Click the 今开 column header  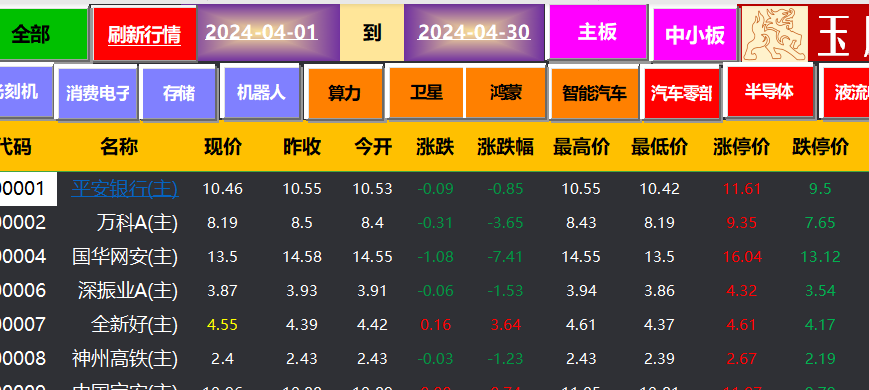(373, 147)
